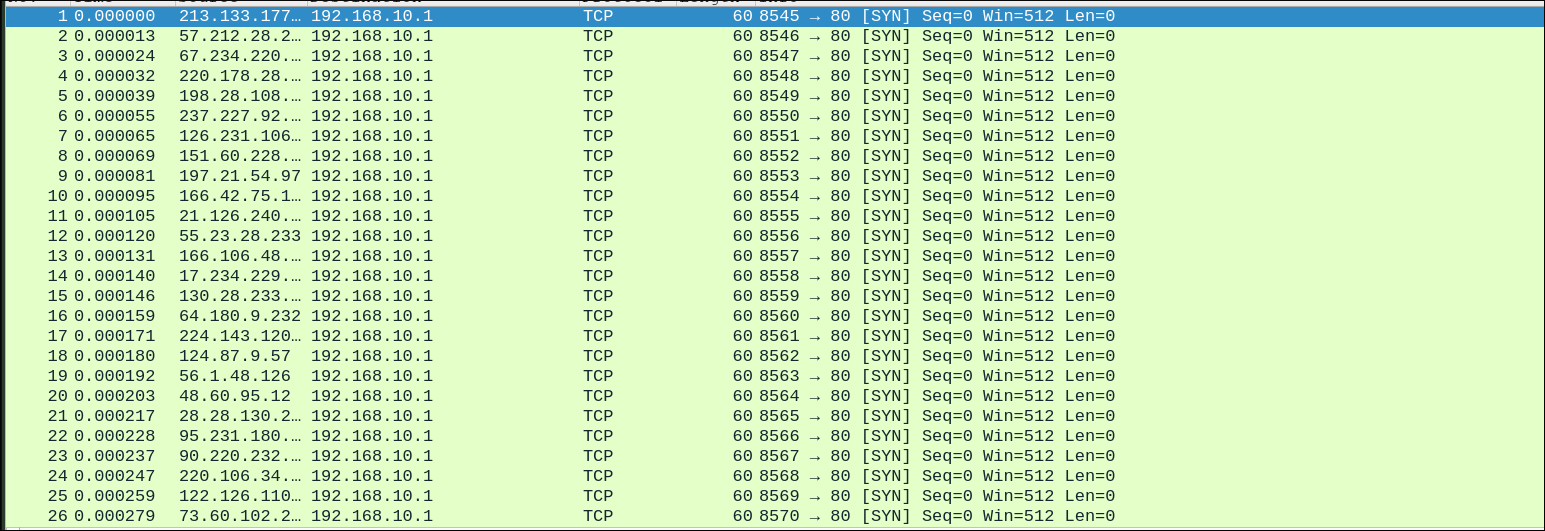Click the time value 0.000120
The width and height of the screenshot is (1545, 531).
(114, 236)
